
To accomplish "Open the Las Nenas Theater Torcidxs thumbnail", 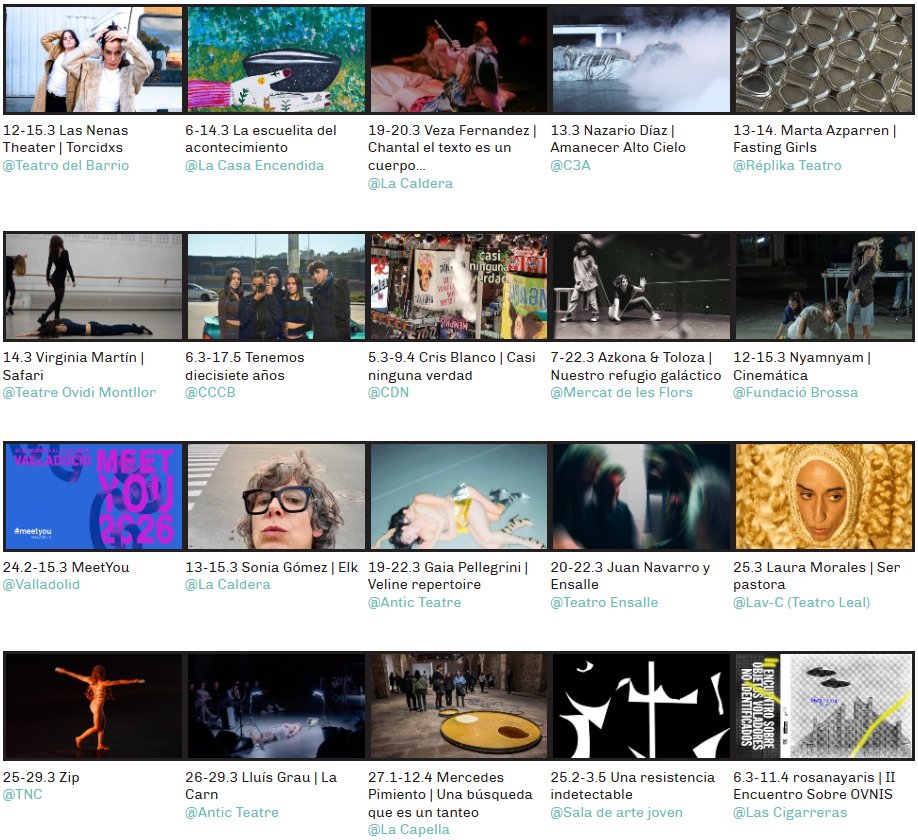I will [x=94, y=59].
